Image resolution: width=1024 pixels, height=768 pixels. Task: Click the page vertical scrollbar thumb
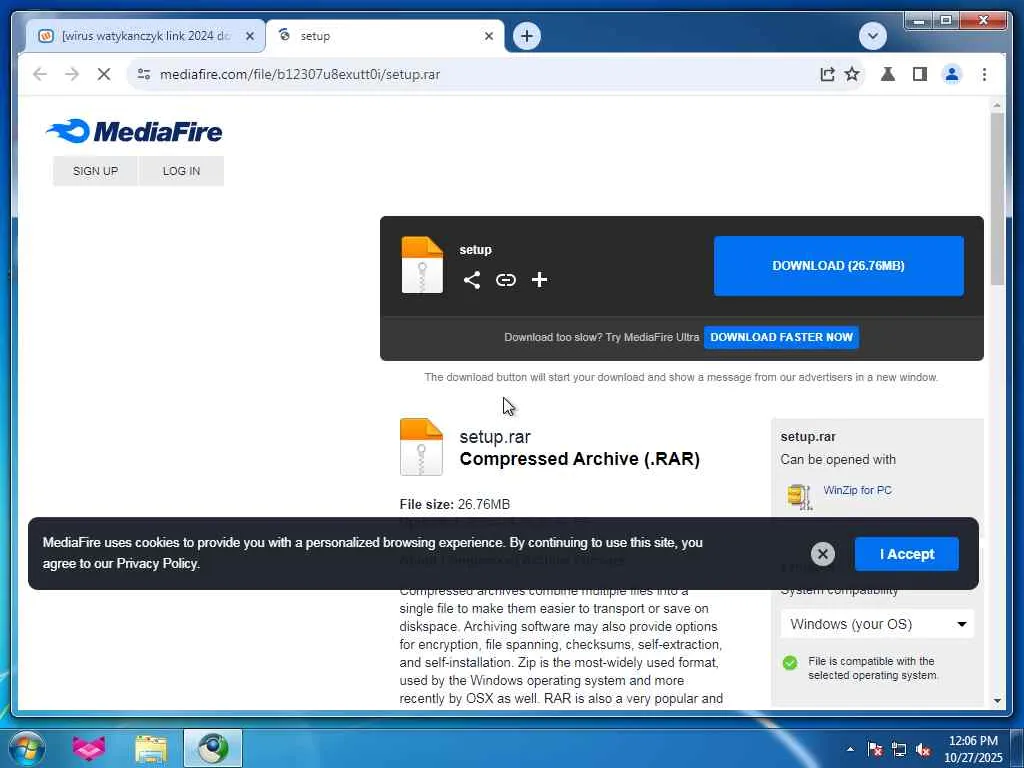(x=997, y=199)
